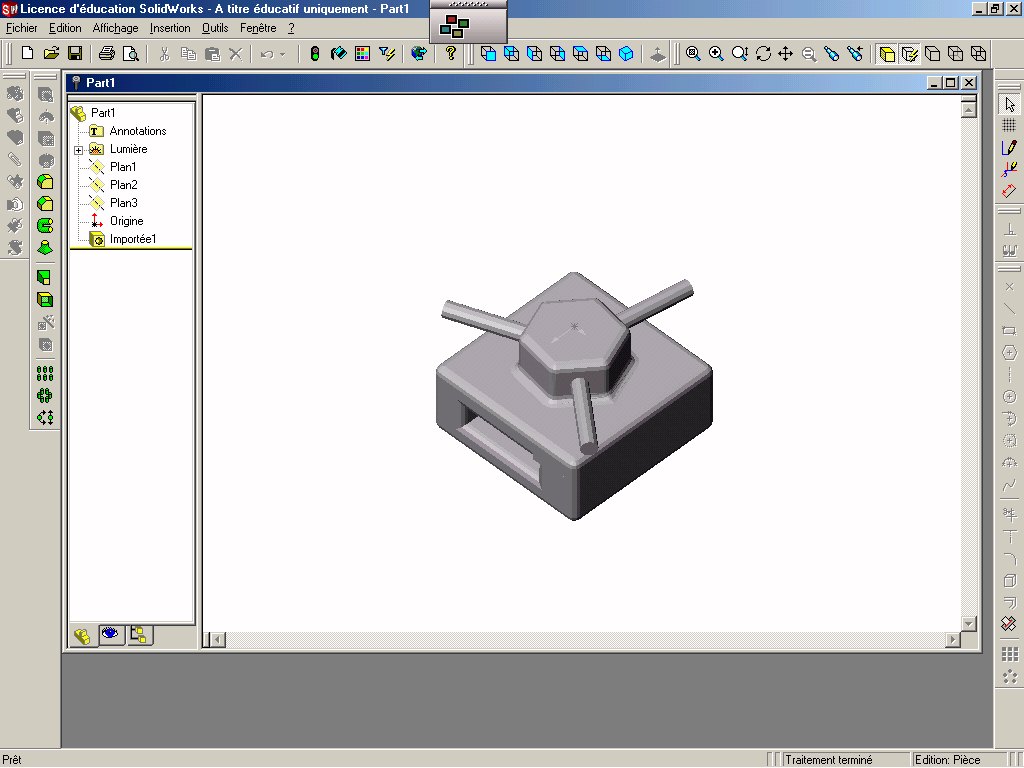Click the linear pattern feature icon

click(45, 373)
